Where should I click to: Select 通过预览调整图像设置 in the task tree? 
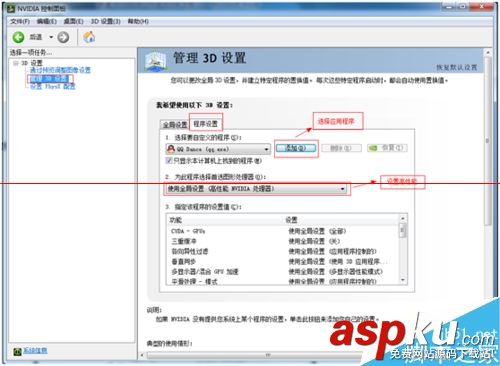coord(60,70)
